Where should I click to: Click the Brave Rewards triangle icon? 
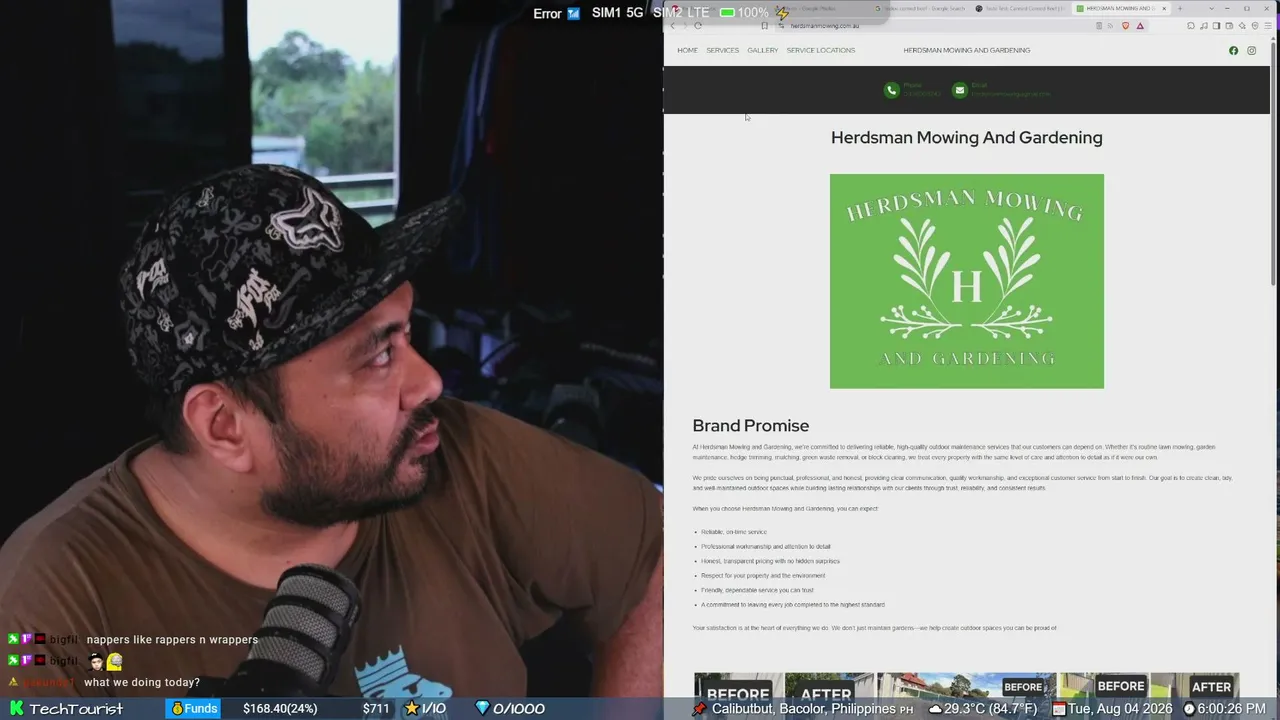tap(1140, 26)
